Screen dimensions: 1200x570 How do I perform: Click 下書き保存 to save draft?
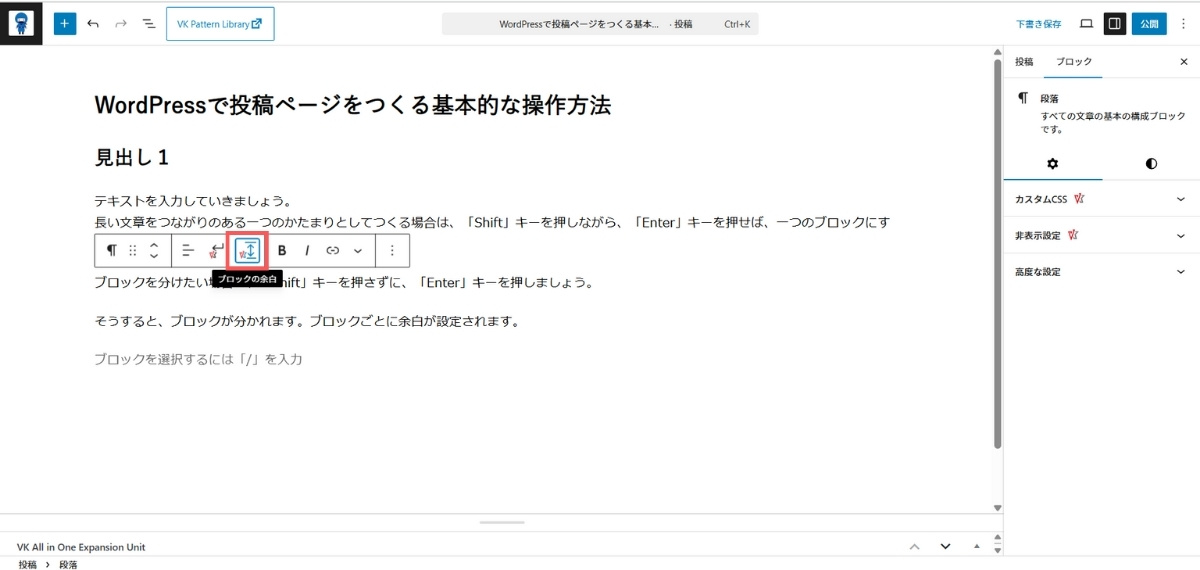(1038, 24)
